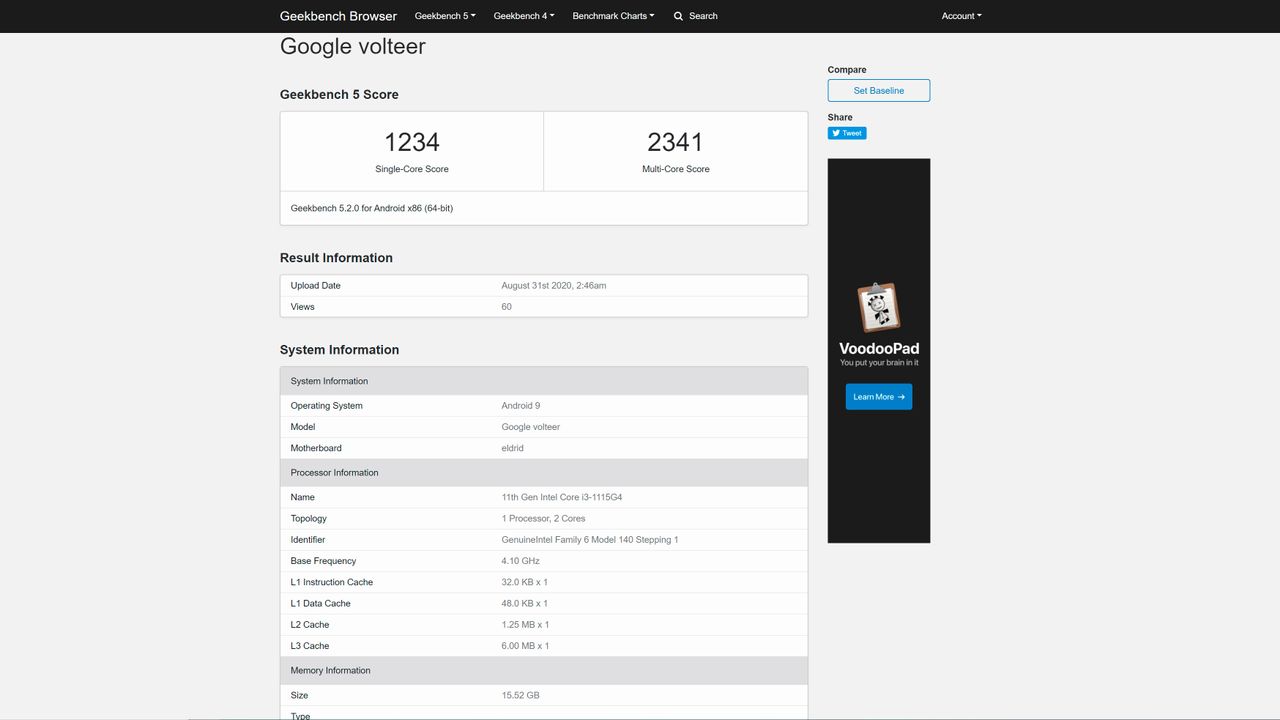Click the Views count value 60

coord(507,307)
